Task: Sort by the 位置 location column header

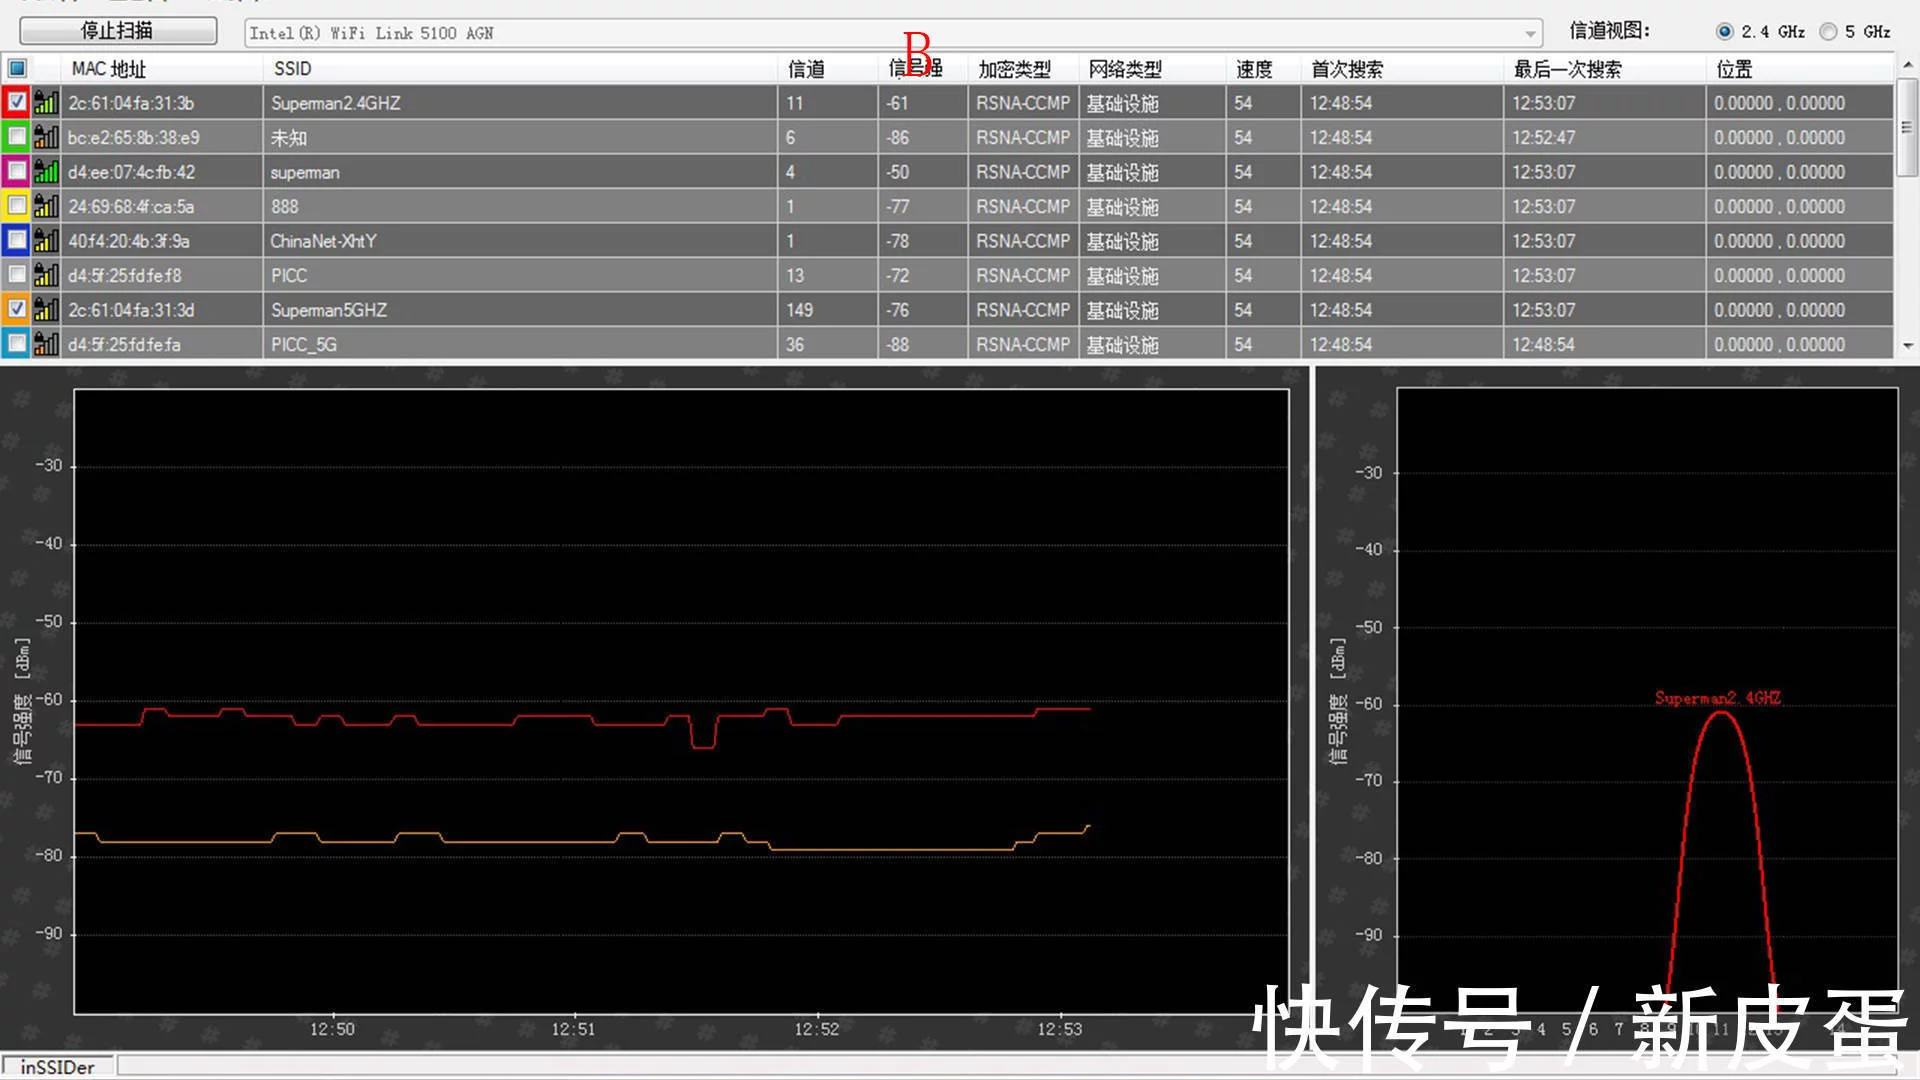Action: click(1800, 68)
